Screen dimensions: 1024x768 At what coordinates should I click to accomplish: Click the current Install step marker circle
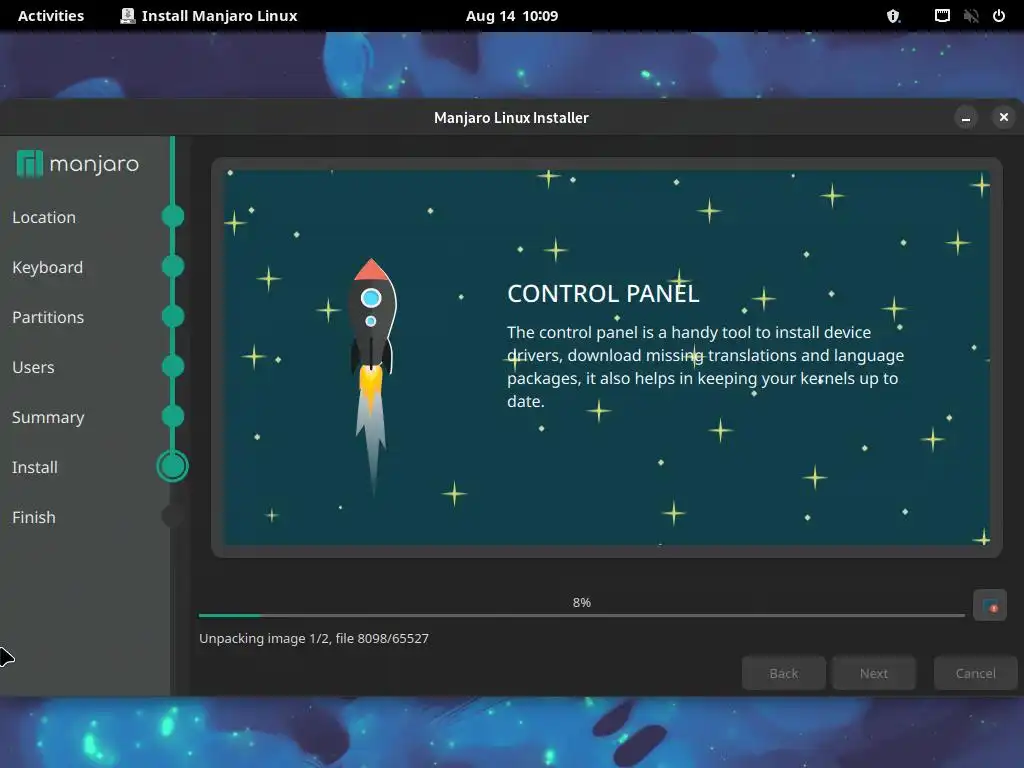tap(172, 466)
